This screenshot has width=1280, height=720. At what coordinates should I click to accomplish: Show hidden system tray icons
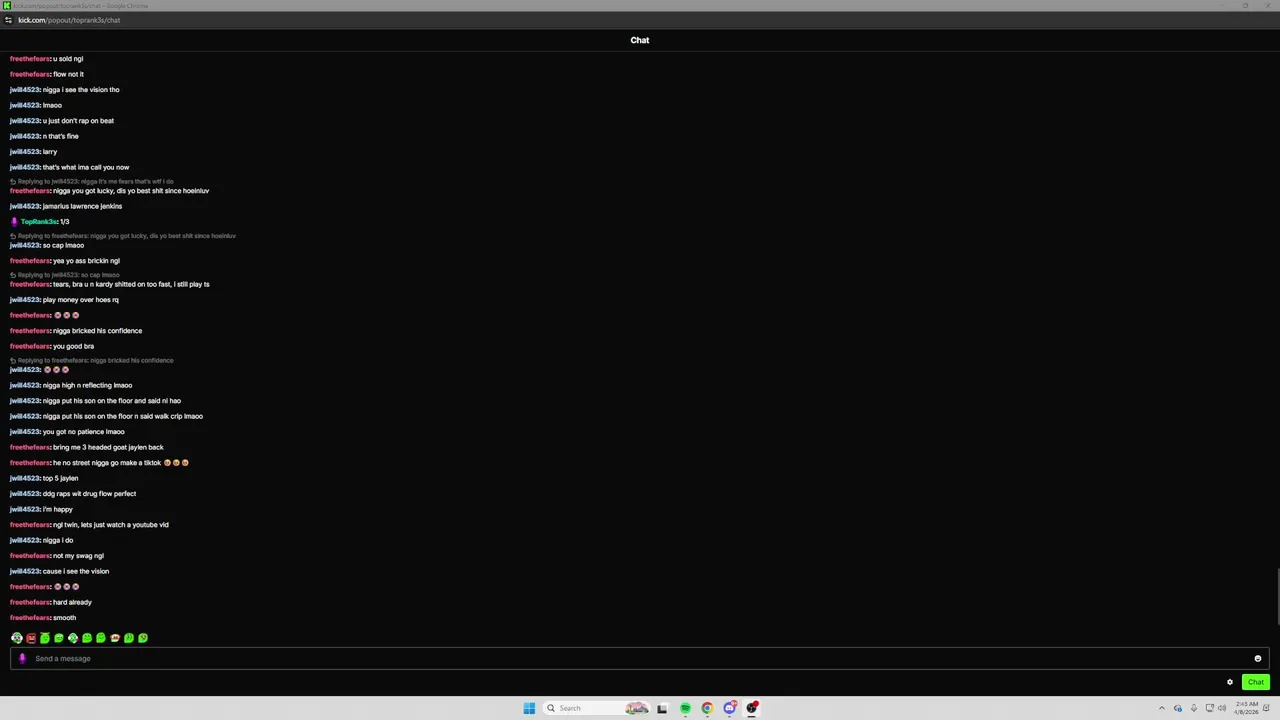tap(1162, 708)
